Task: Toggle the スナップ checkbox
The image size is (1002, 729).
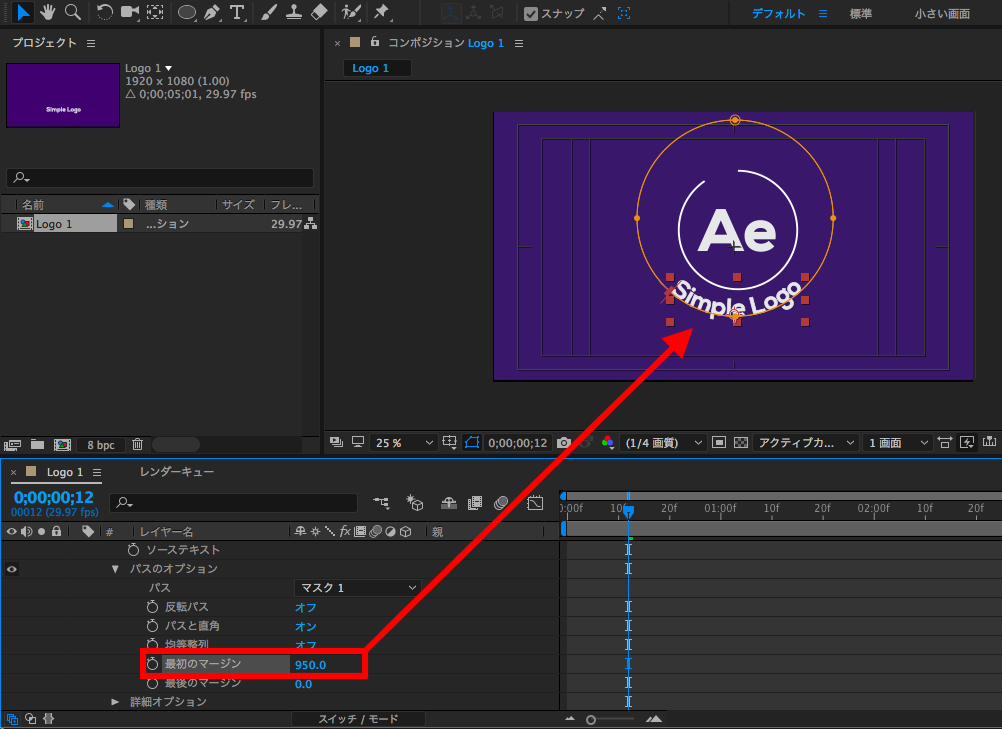Action: (x=531, y=14)
